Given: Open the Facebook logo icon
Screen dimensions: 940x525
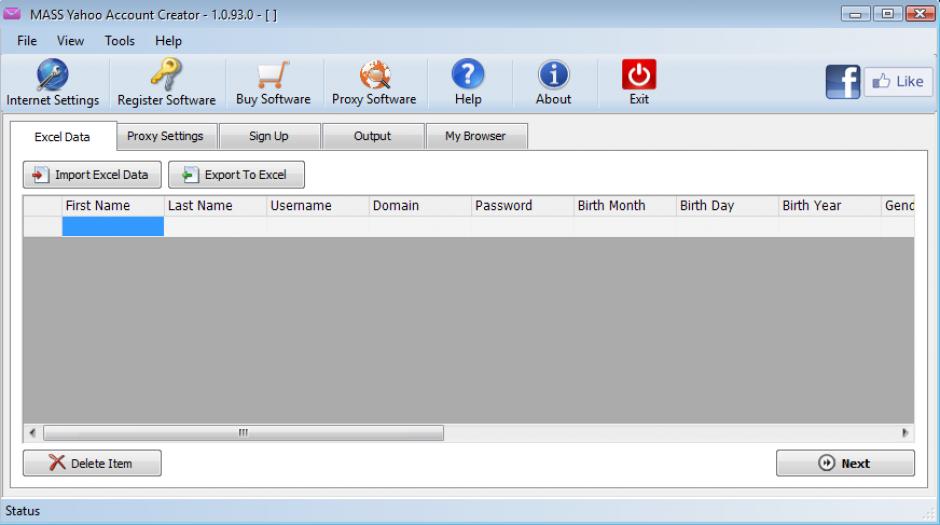Looking at the screenshot, I should pos(843,82).
